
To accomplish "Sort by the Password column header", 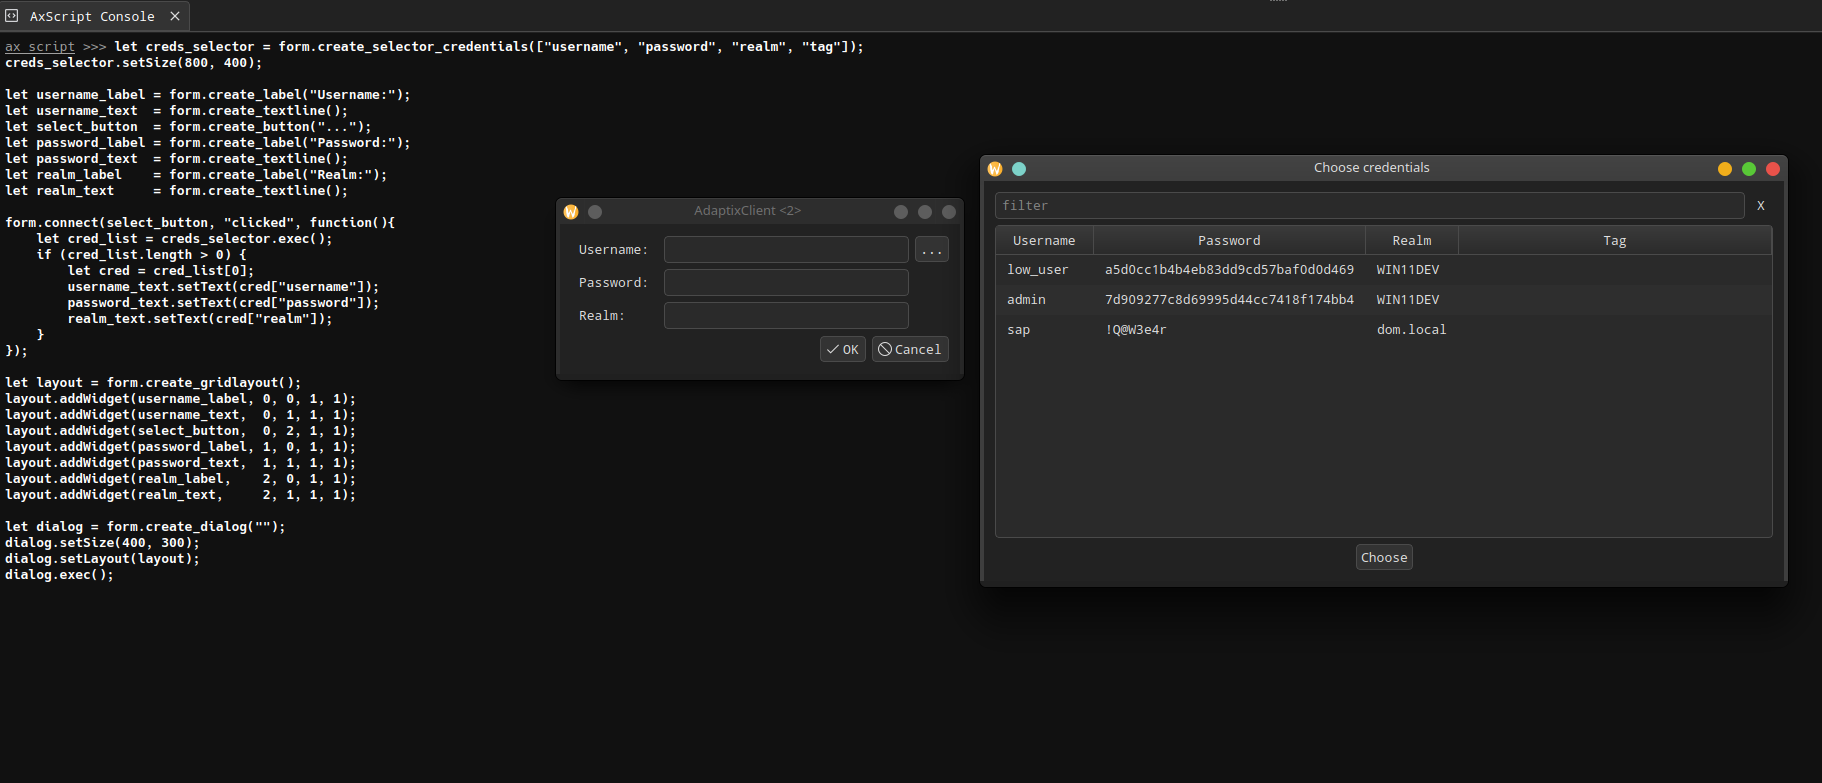I will coord(1229,241).
